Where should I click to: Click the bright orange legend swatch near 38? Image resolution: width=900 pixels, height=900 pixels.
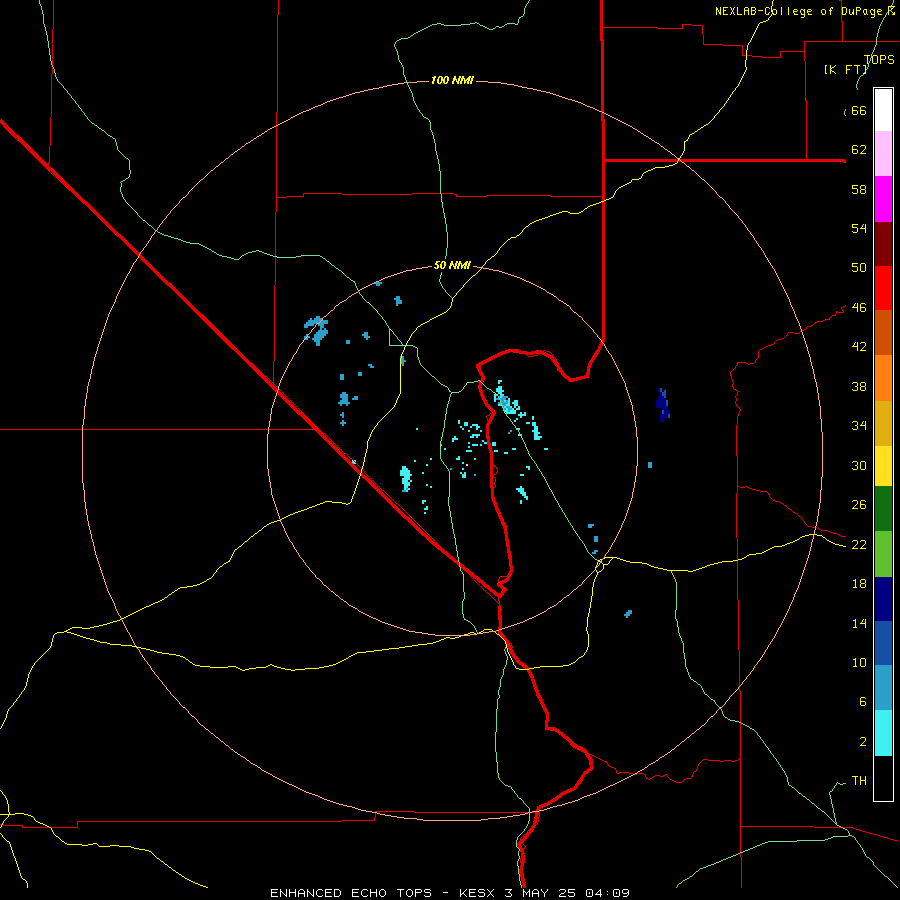(x=883, y=378)
